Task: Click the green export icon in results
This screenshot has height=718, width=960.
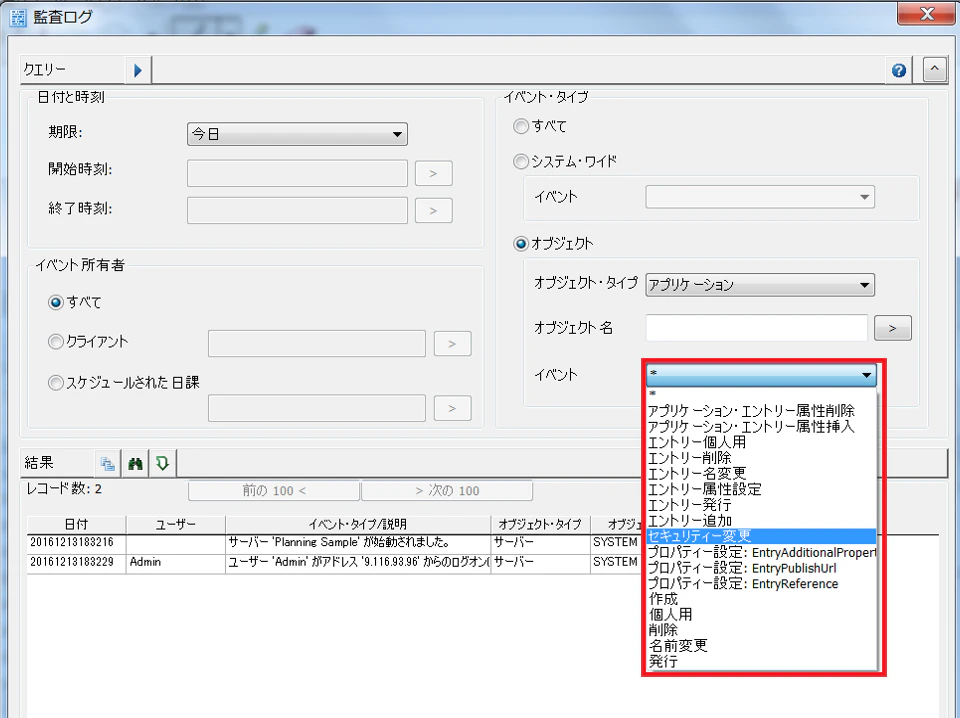Action: pos(162,464)
